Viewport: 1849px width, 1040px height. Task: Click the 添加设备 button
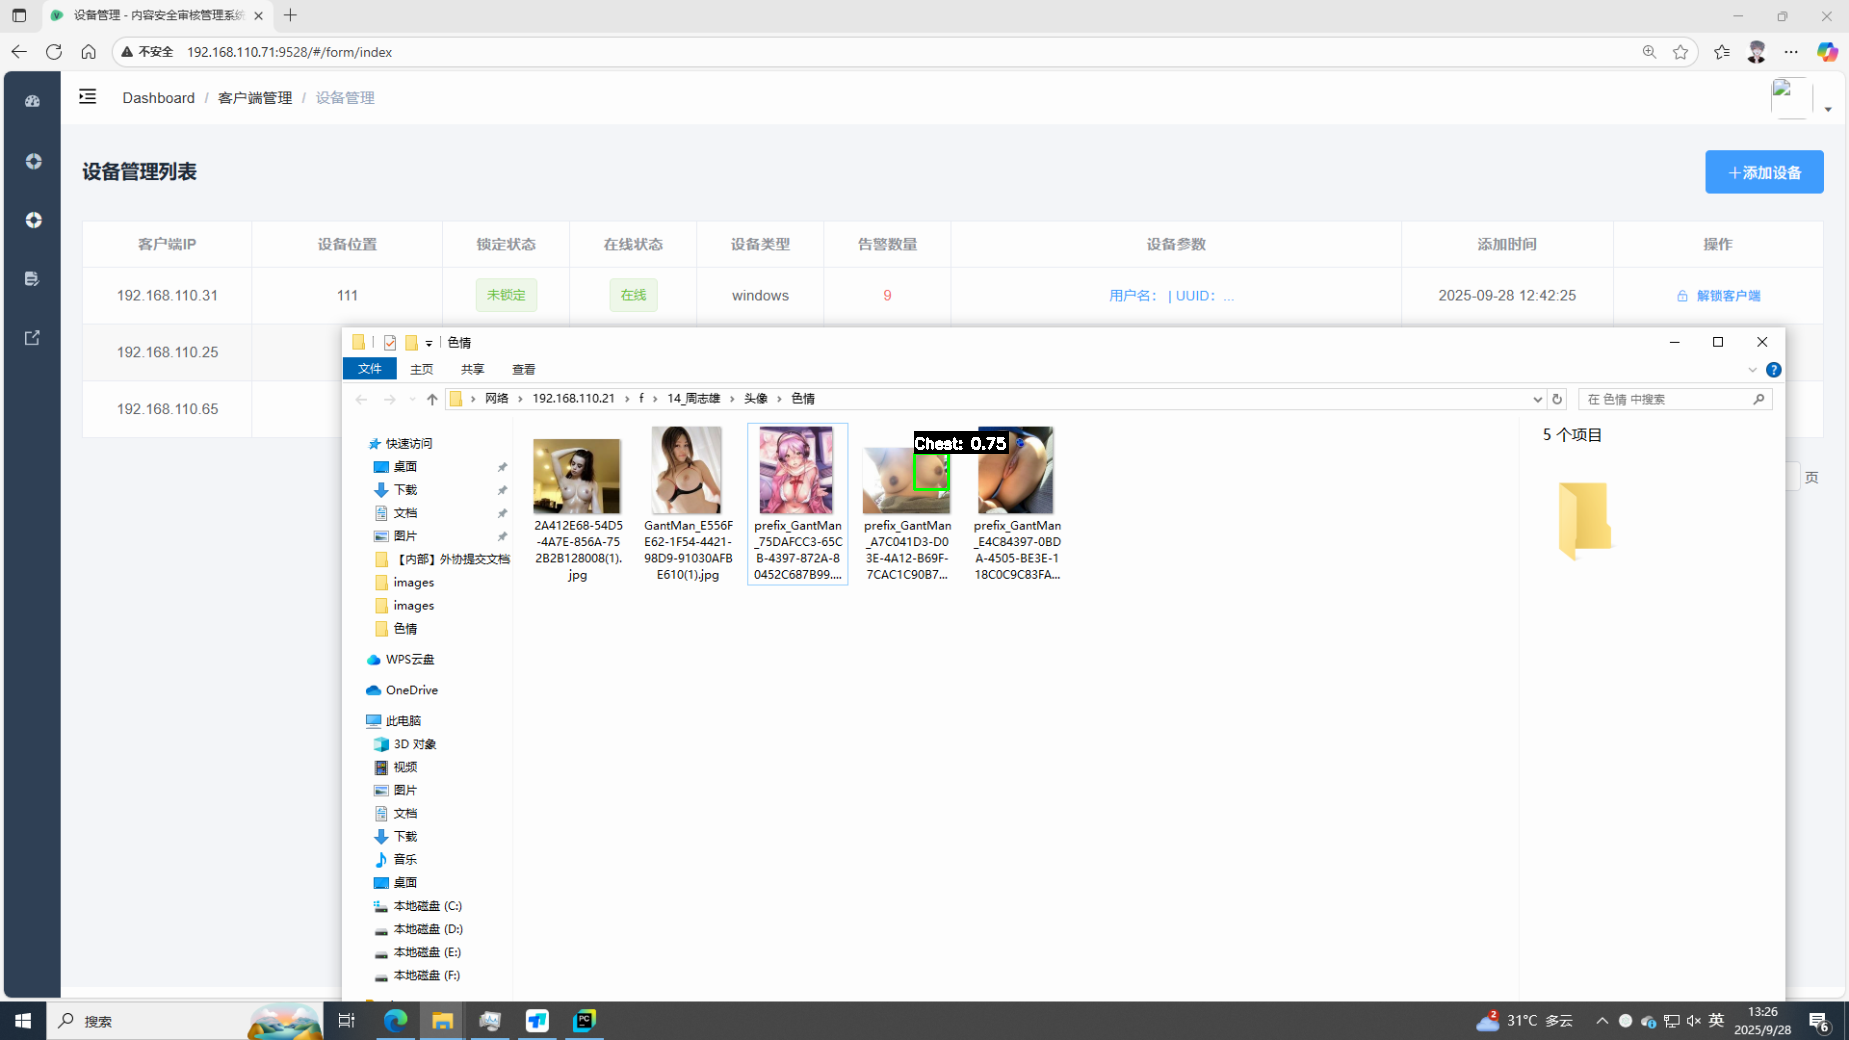click(x=1763, y=172)
